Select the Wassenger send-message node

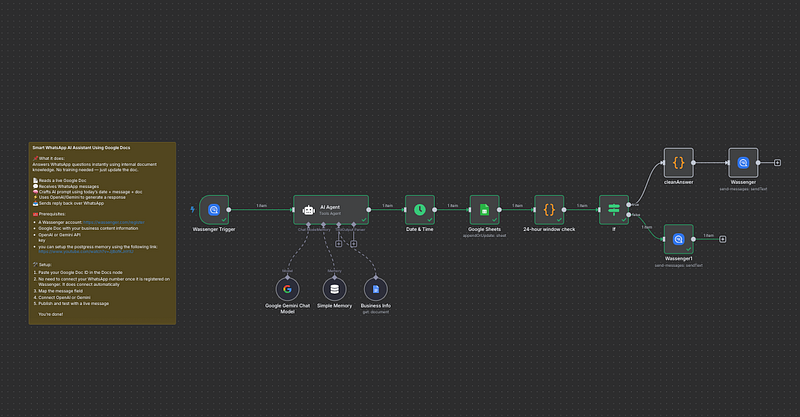(743, 162)
